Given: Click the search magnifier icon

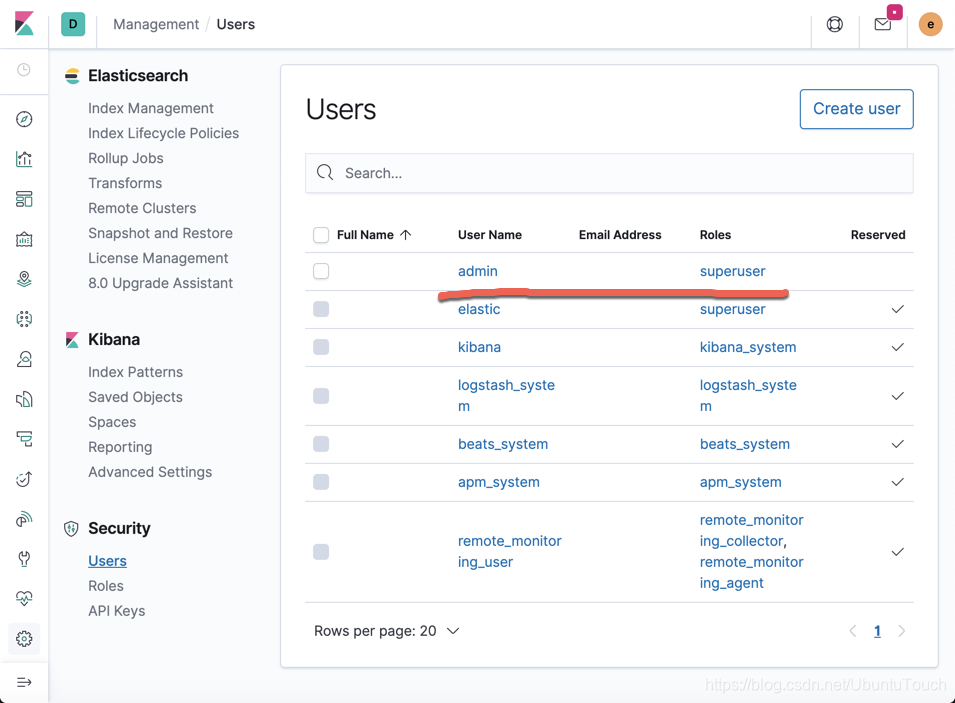Looking at the screenshot, I should (x=325, y=173).
